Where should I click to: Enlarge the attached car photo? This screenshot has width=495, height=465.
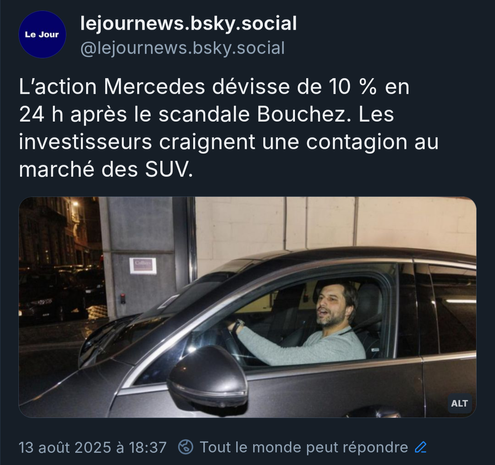pos(247,307)
